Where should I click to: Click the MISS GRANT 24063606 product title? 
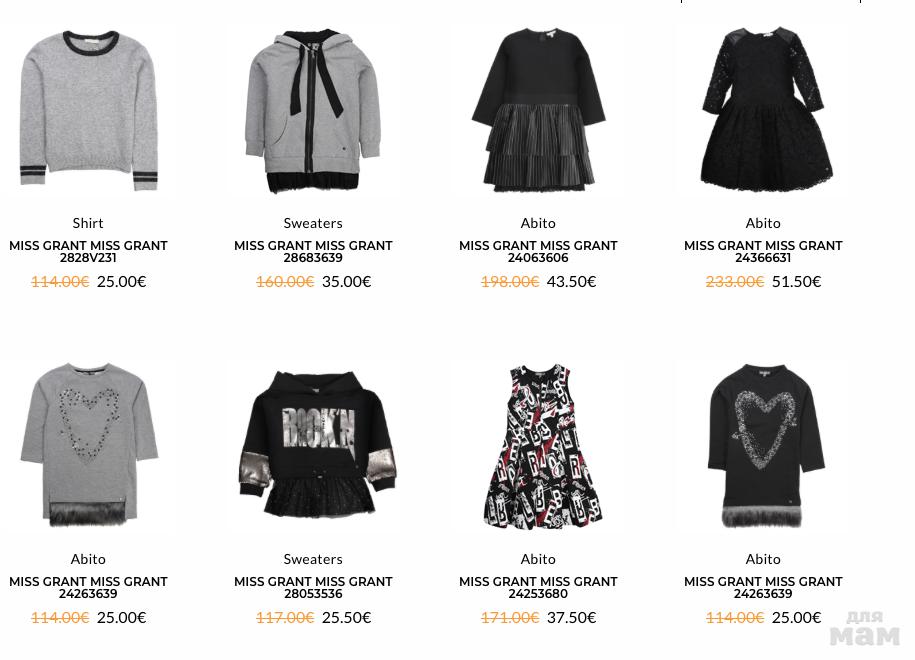(x=538, y=252)
